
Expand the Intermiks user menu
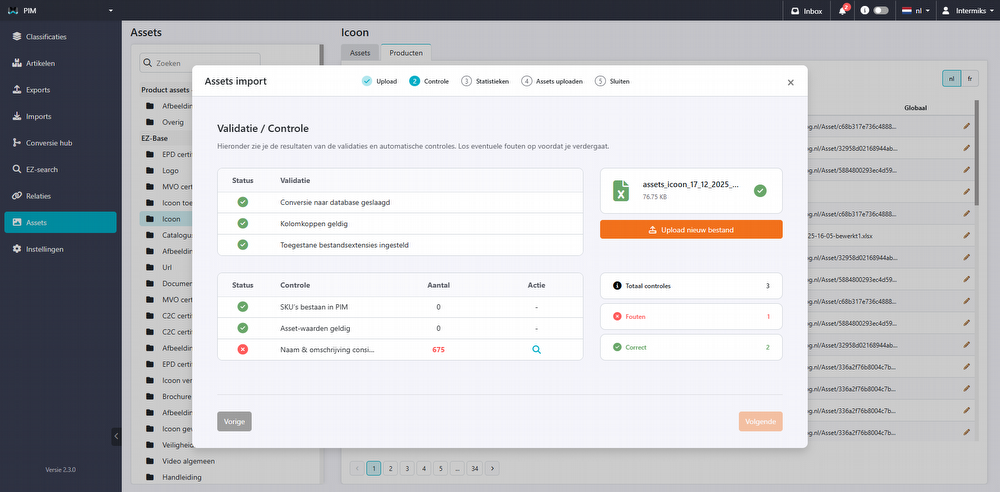pos(966,11)
